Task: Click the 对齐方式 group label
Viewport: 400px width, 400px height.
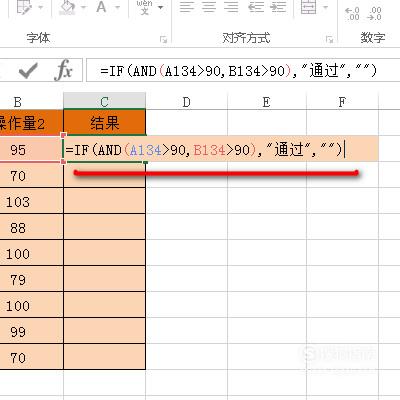Action: click(x=246, y=38)
